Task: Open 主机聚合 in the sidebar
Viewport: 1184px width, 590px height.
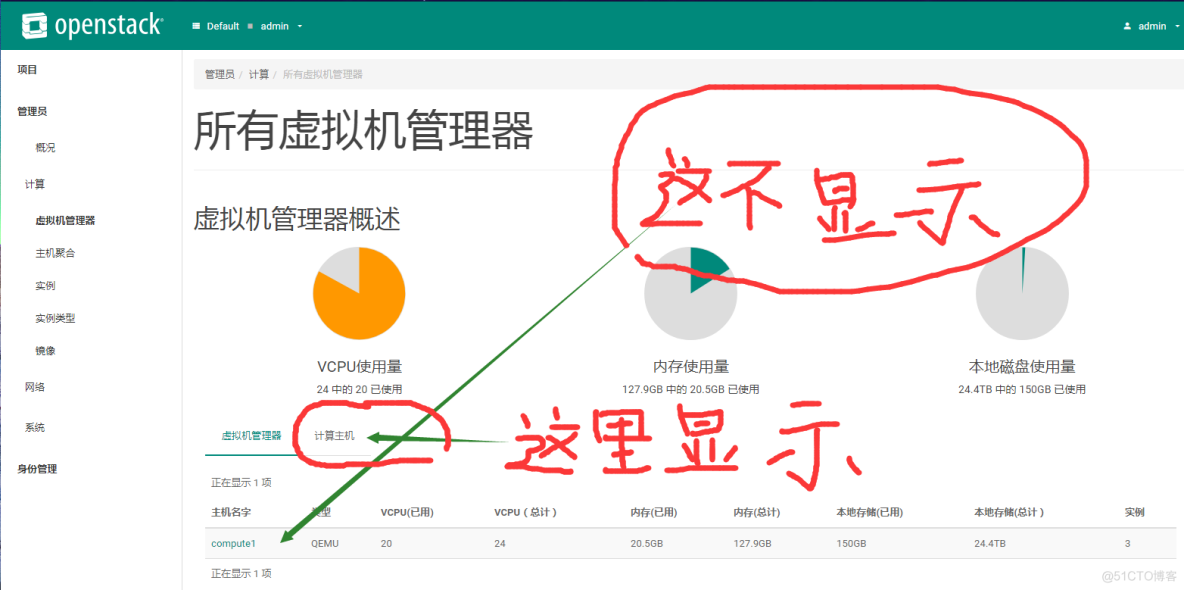Action: click(55, 253)
